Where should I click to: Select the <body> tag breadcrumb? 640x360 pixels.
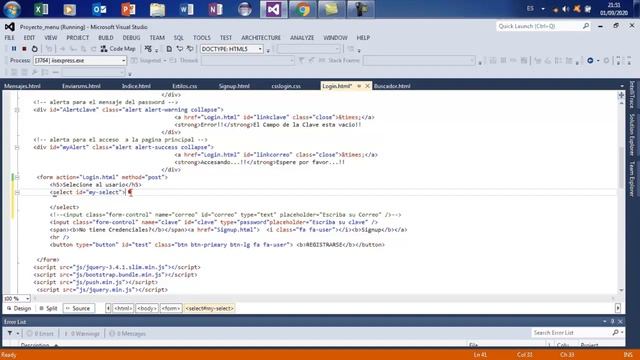(147, 309)
